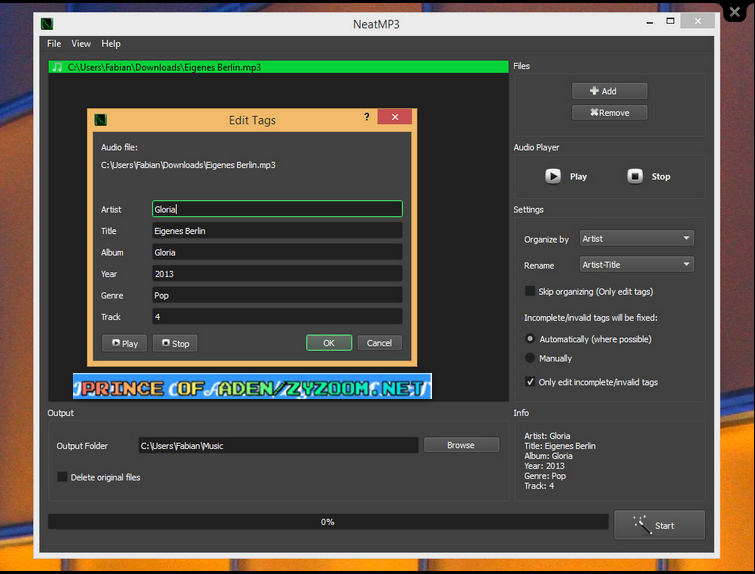Open the Rename dropdown
The image size is (755, 574).
pyautogui.click(x=637, y=264)
